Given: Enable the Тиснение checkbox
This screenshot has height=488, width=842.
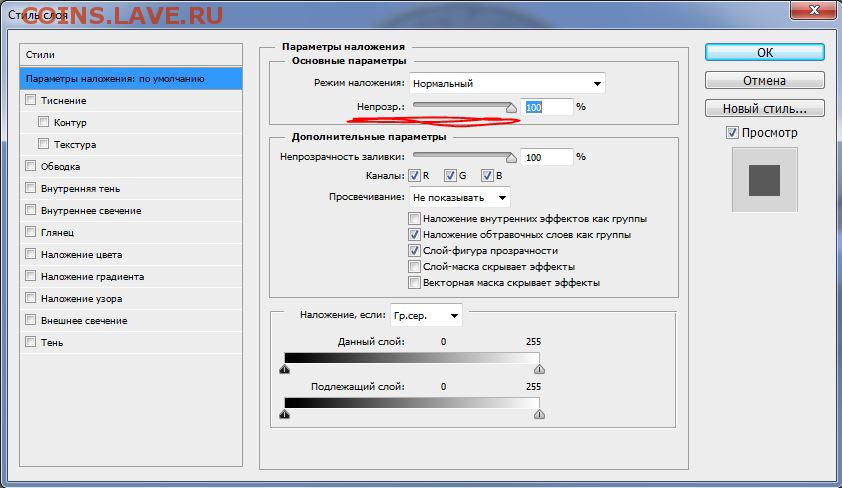Looking at the screenshot, I should (x=31, y=100).
